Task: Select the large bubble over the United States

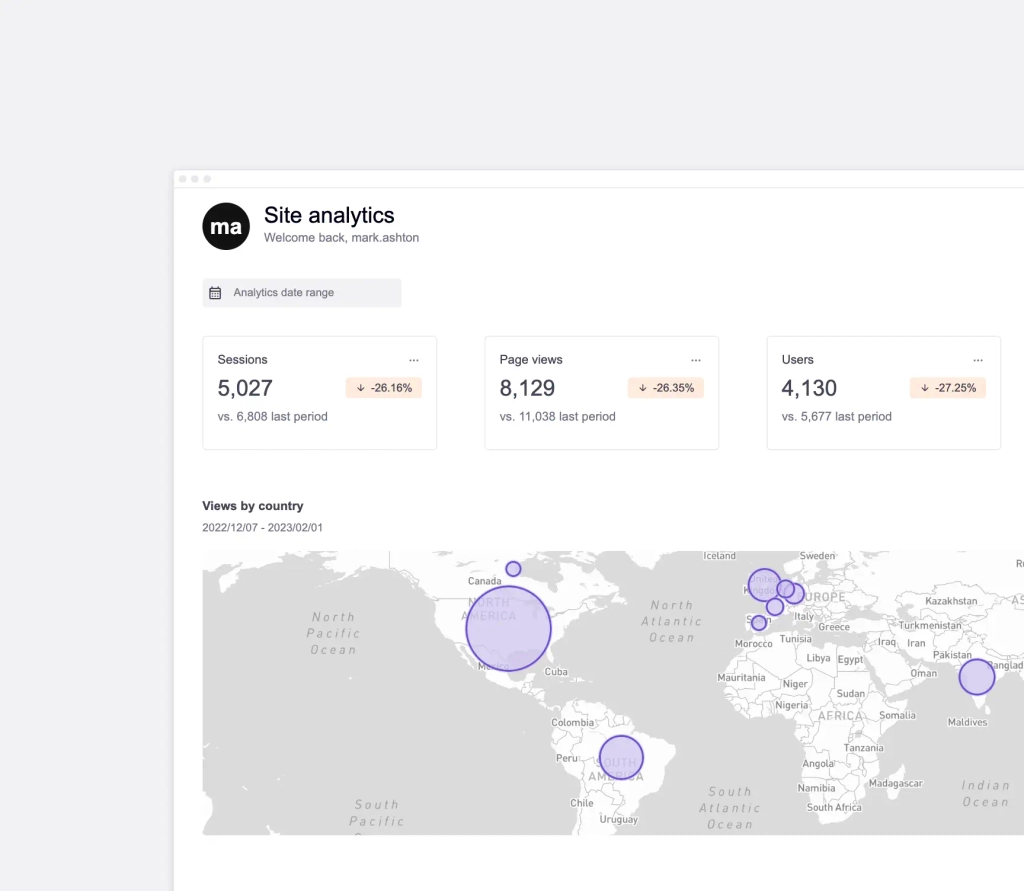Action: [x=508, y=628]
